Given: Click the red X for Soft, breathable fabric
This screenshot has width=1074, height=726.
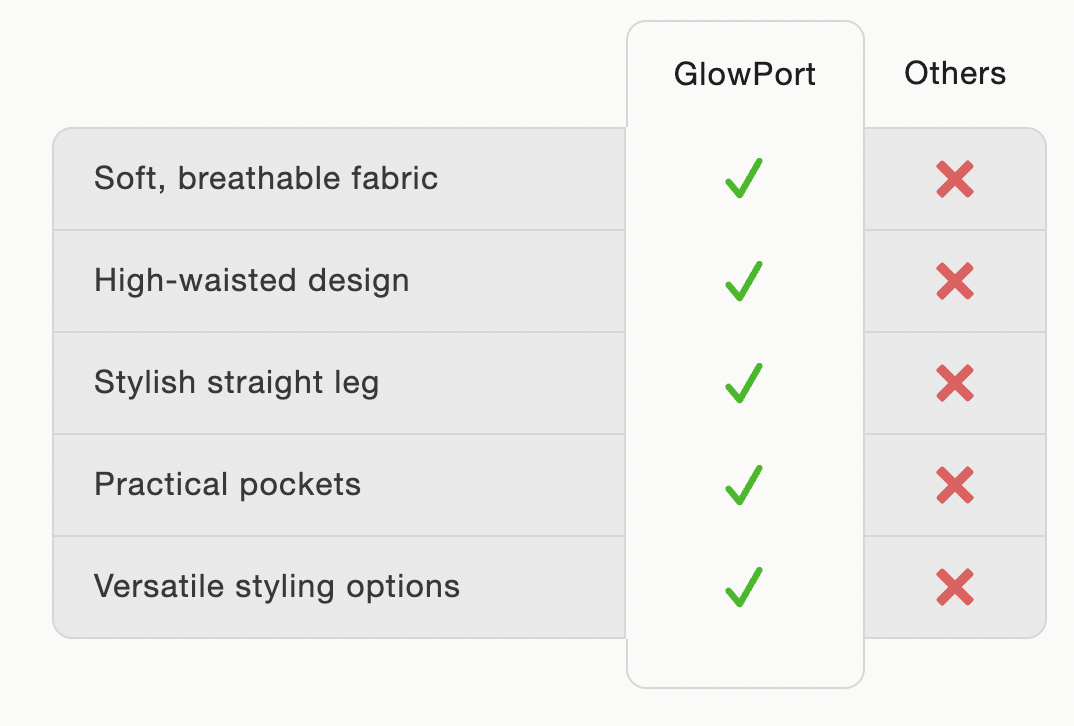Looking at the screenshot, I should (955, 180).
